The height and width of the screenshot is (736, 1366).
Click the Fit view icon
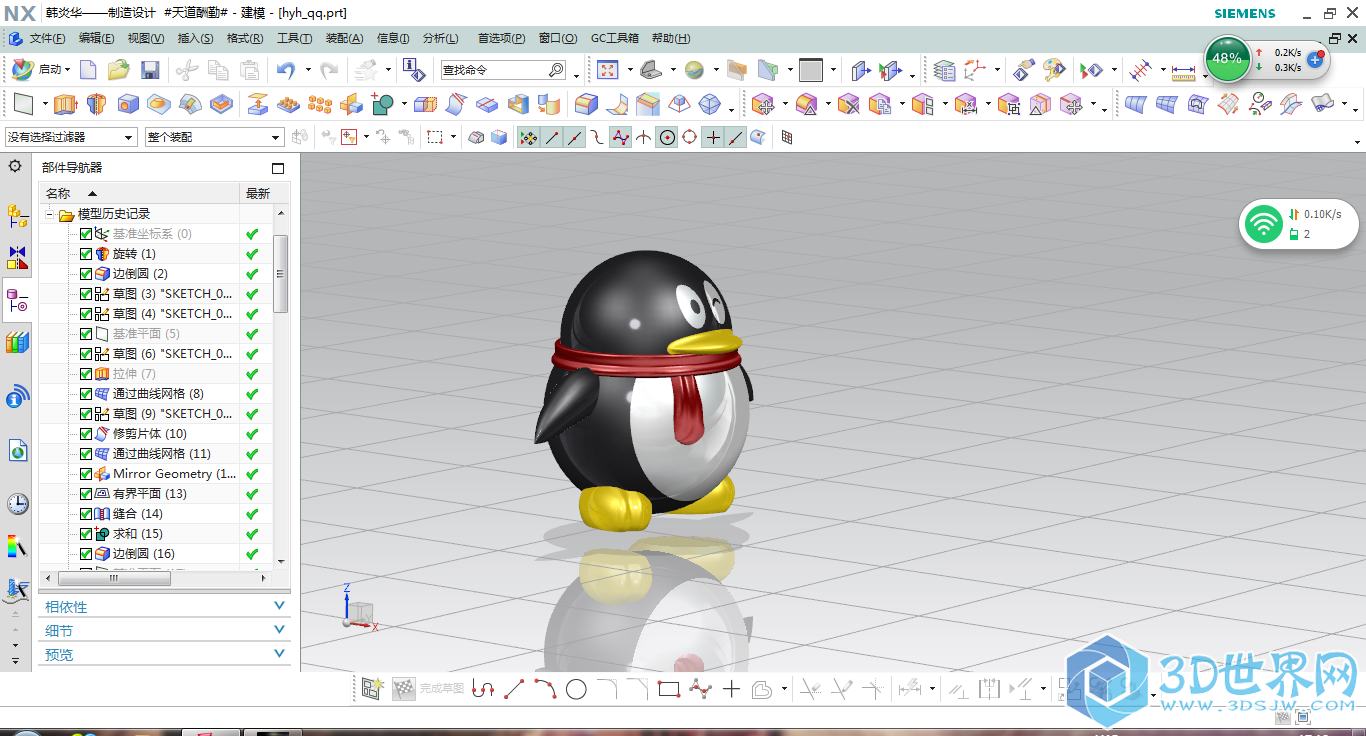[607, 70]
